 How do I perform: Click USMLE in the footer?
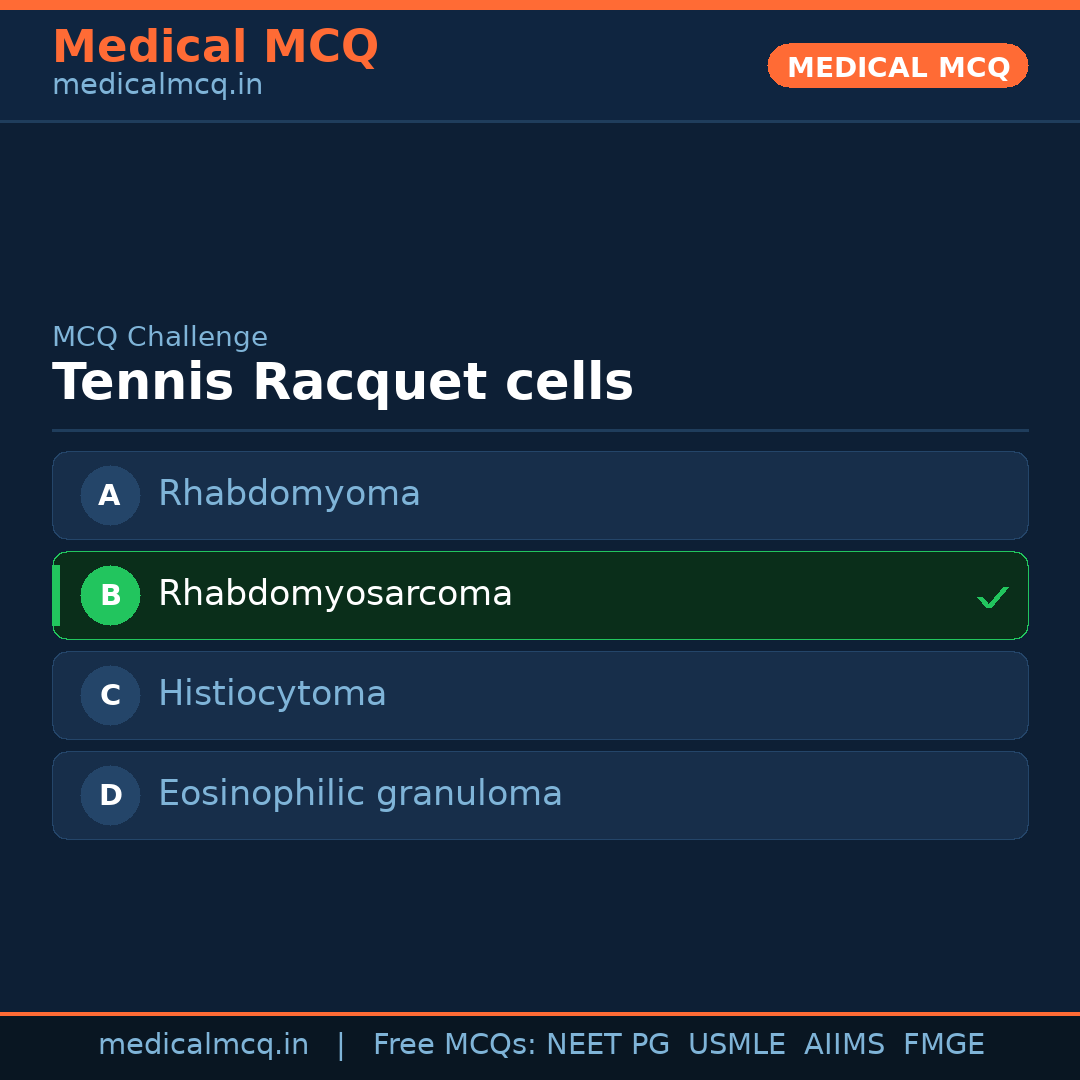tap(736, 1045)
